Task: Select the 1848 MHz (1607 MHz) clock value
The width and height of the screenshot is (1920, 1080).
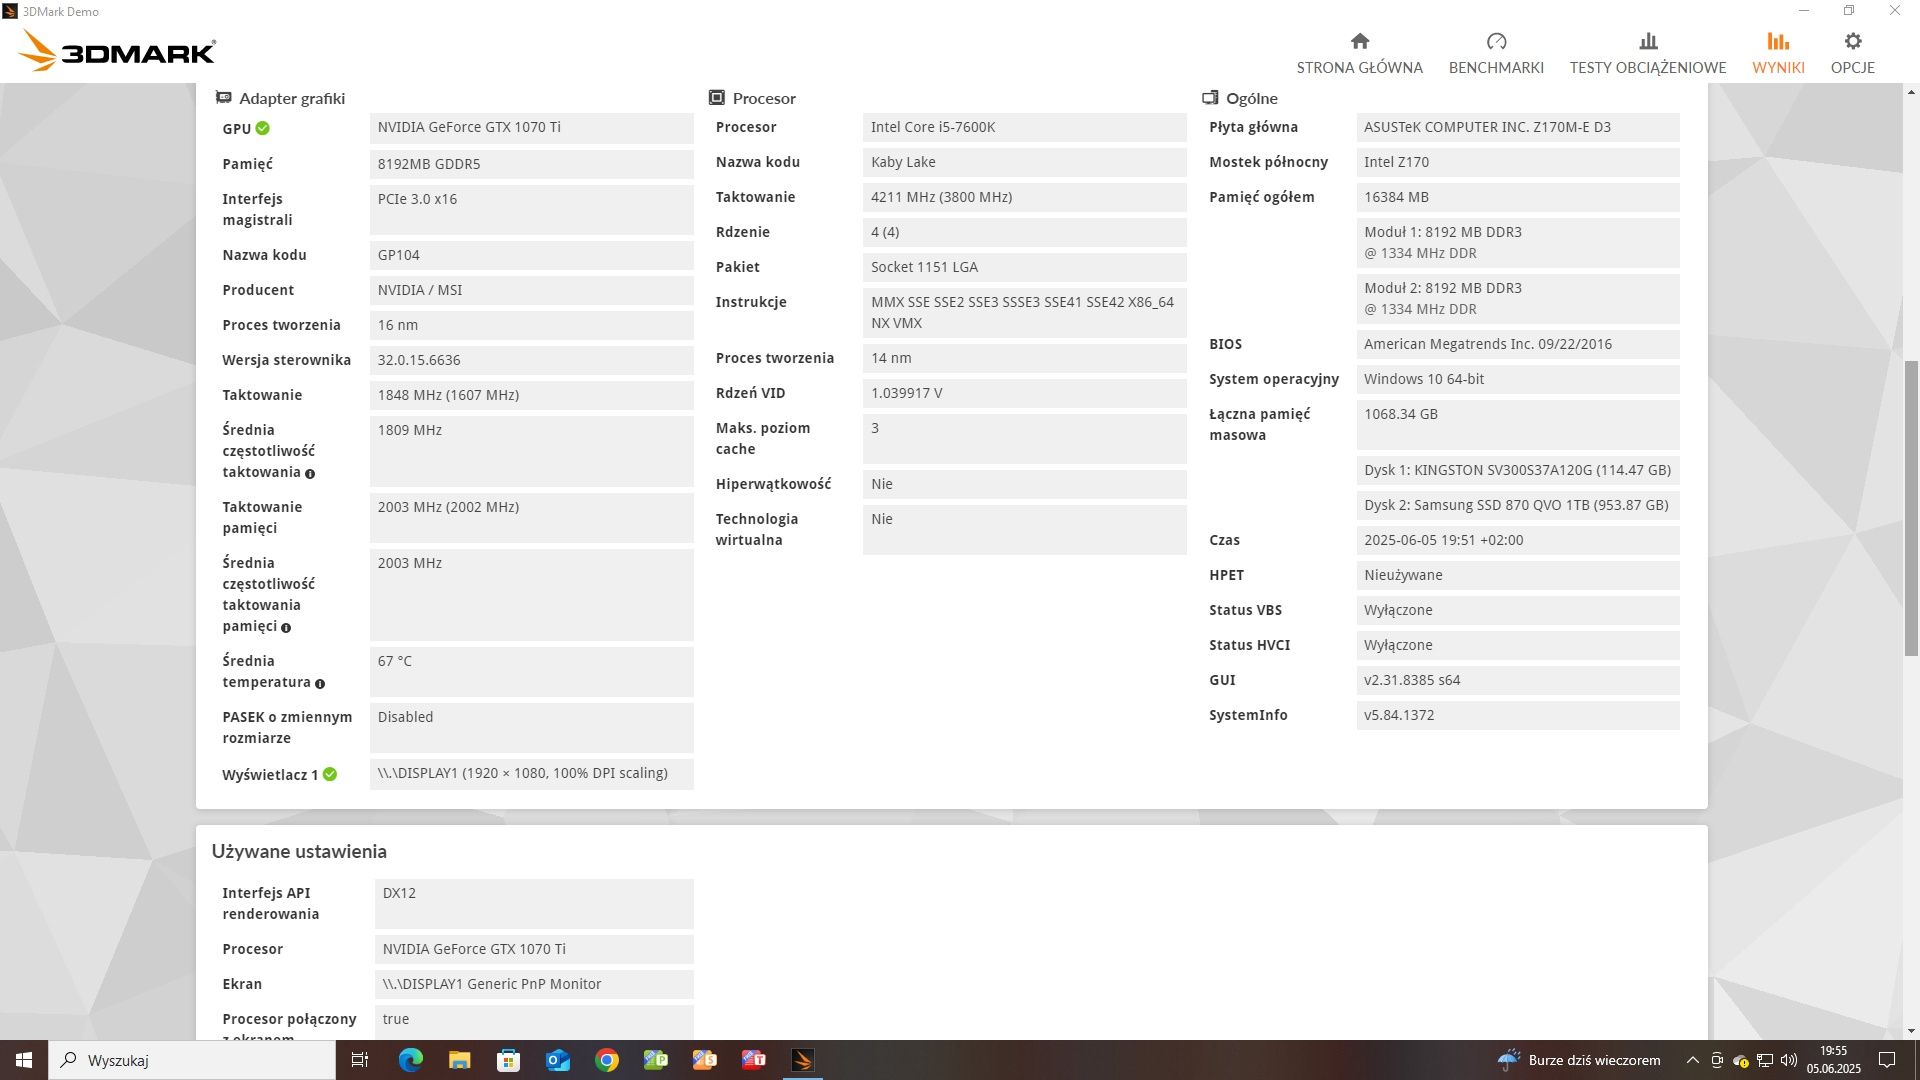Action: pos(531,395)
